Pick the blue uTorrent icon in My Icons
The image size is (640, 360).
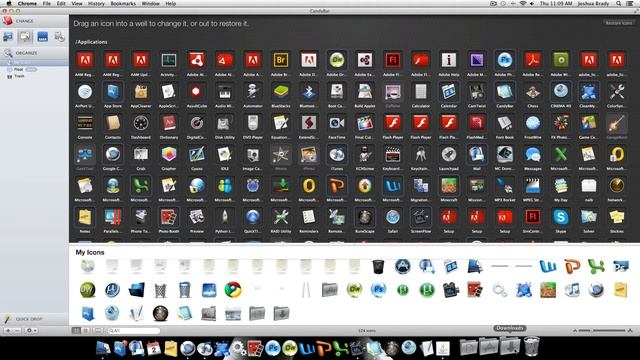(112, 290)
